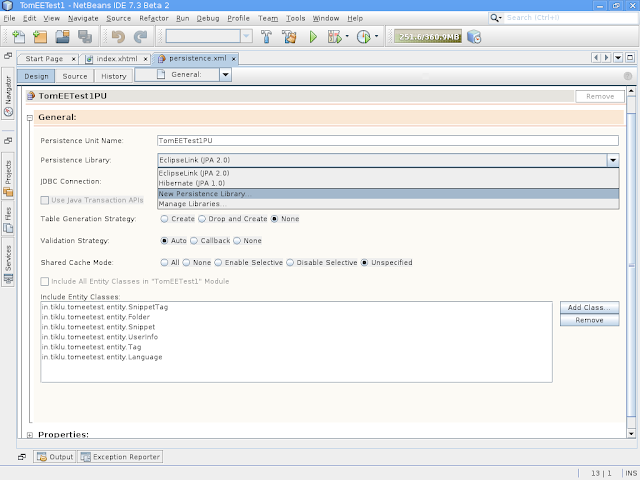Select Enable Selective cache mode
The image size is (640, 480).
coord(218,262)
